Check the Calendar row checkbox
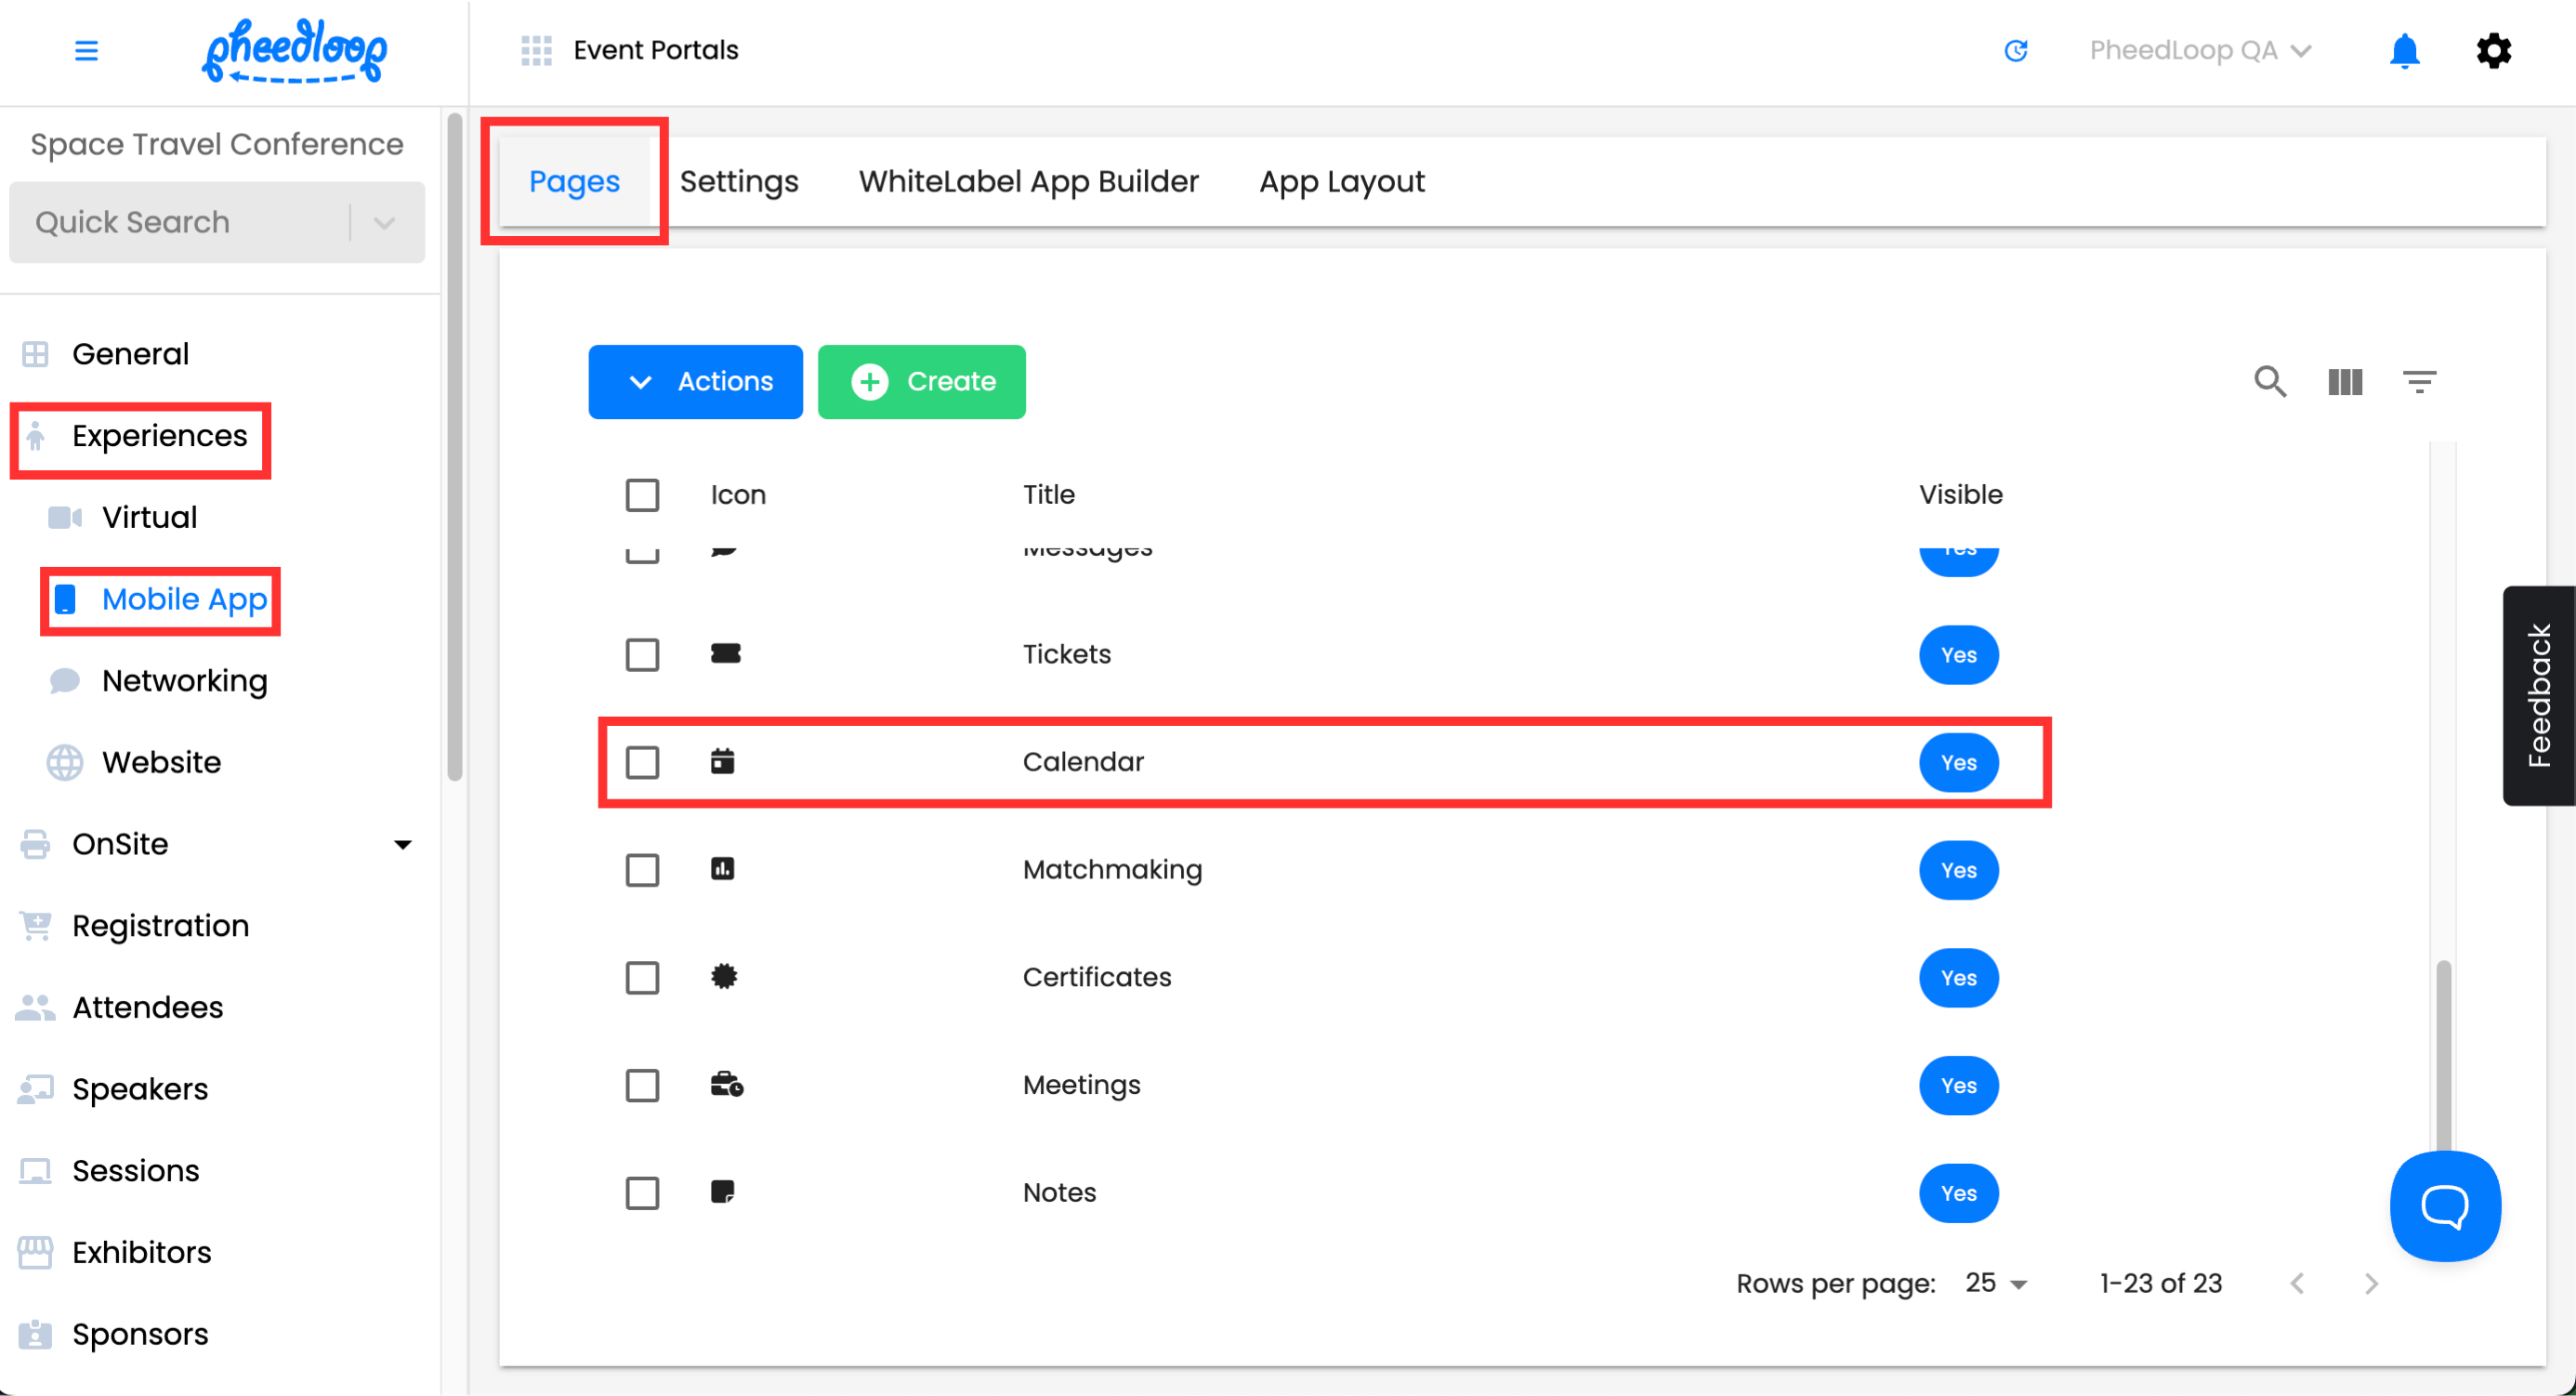Viewport: 2576px width, 1396px height. [x=642, y=762]
